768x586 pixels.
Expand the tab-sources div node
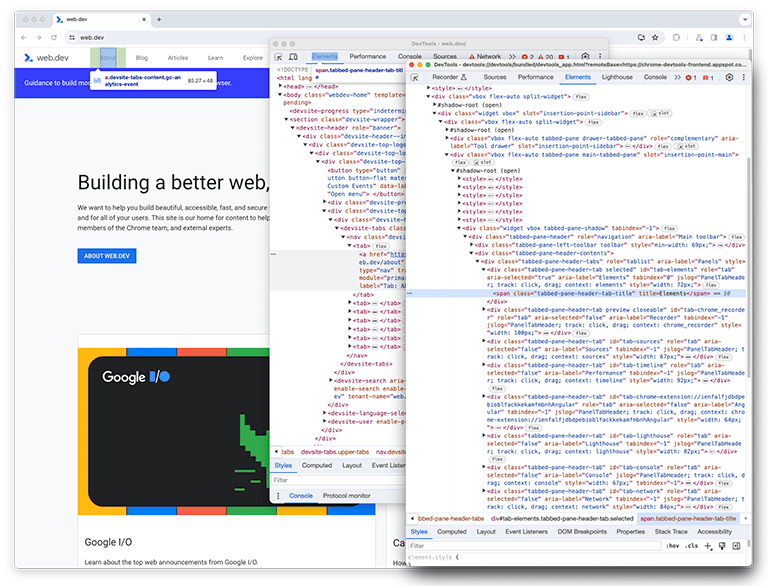coord(484,340)
